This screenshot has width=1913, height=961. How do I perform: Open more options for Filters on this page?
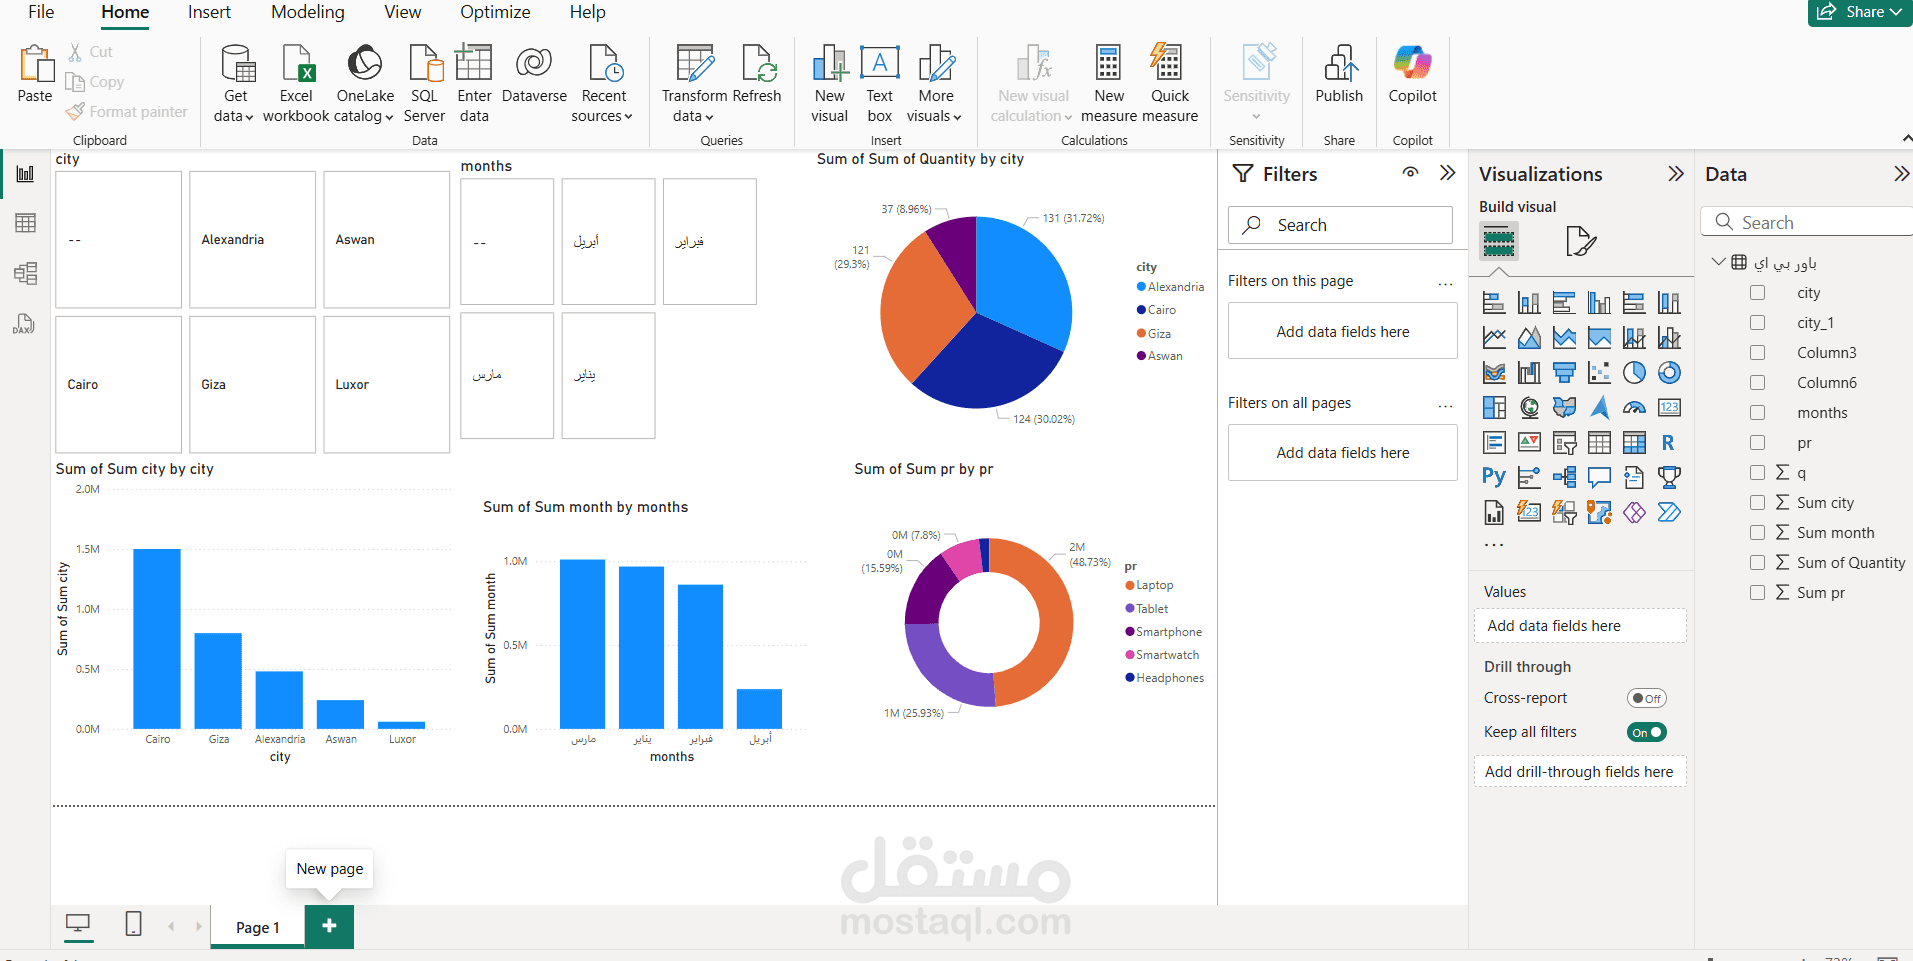pos(1445,283)
